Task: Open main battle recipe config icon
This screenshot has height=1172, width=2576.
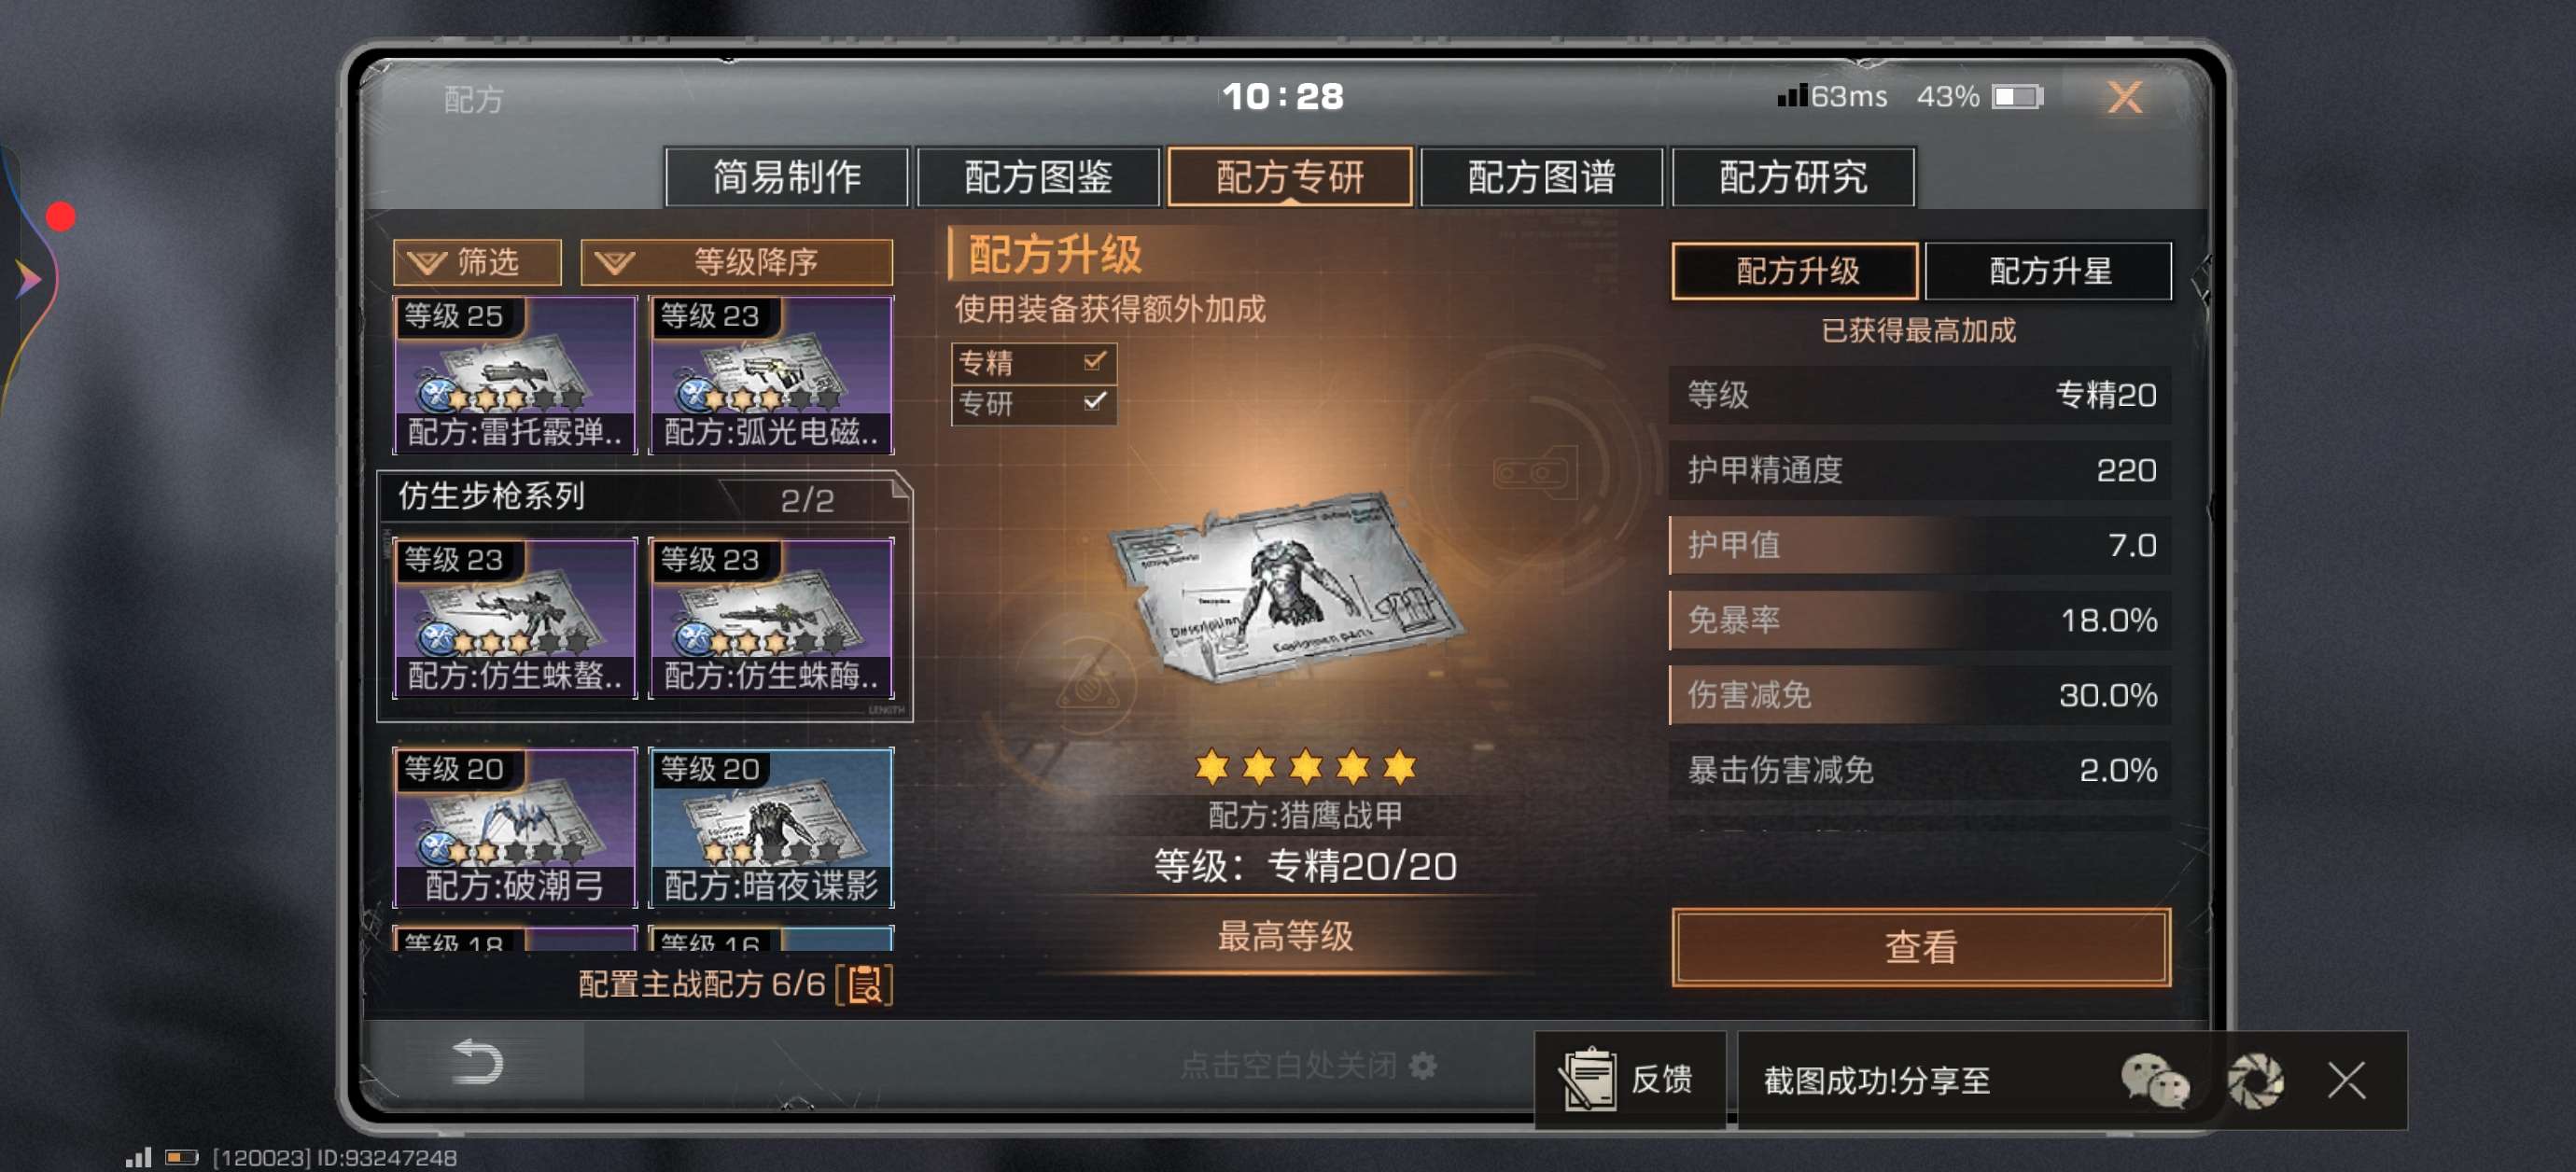Action: click(865, 984)
